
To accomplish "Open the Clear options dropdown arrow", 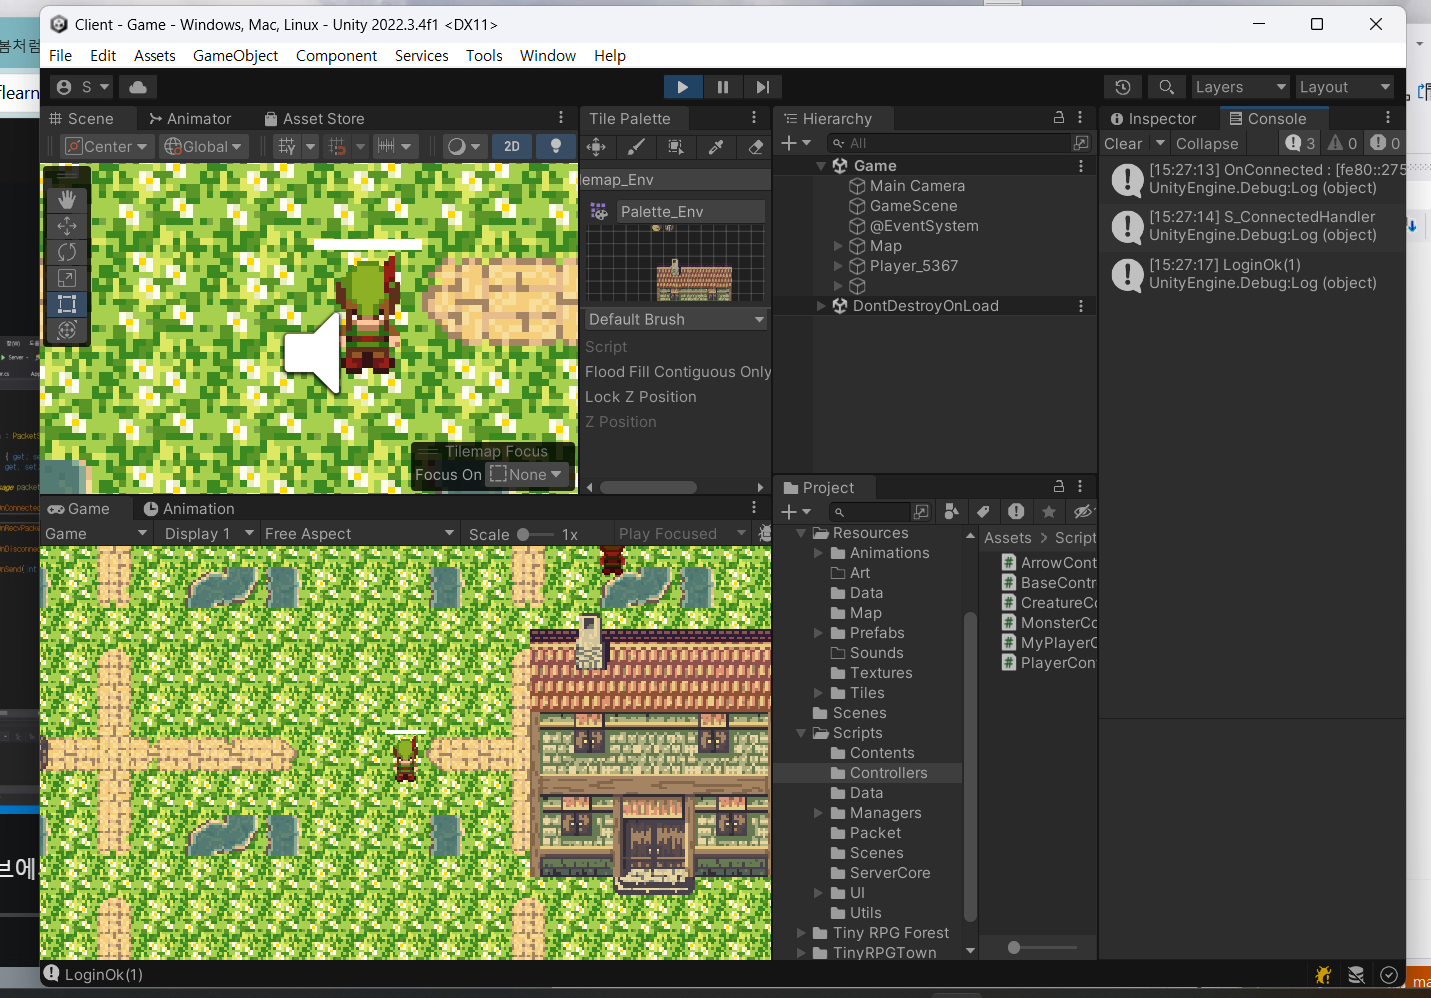I will (1160, 144).
